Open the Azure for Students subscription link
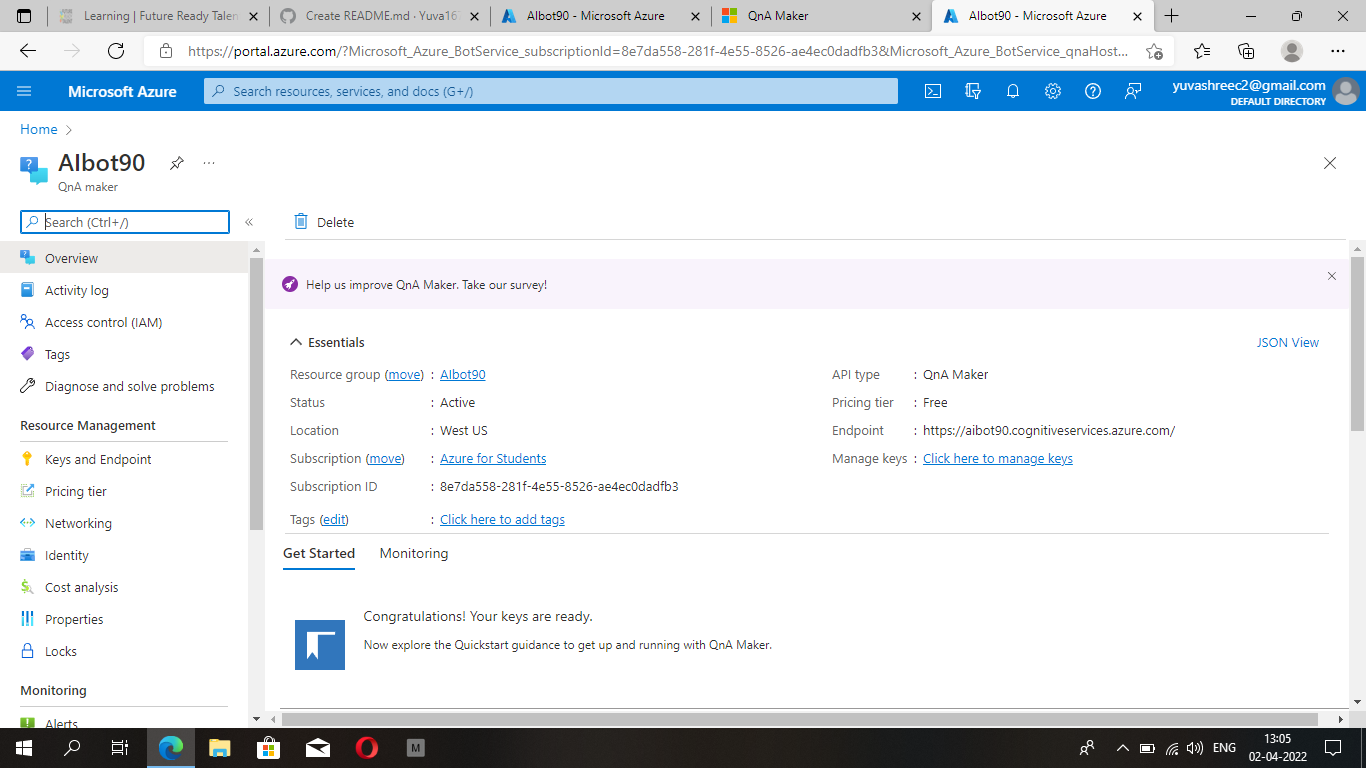The width and height of the screenshot is (1366, 768). (493, 459)
